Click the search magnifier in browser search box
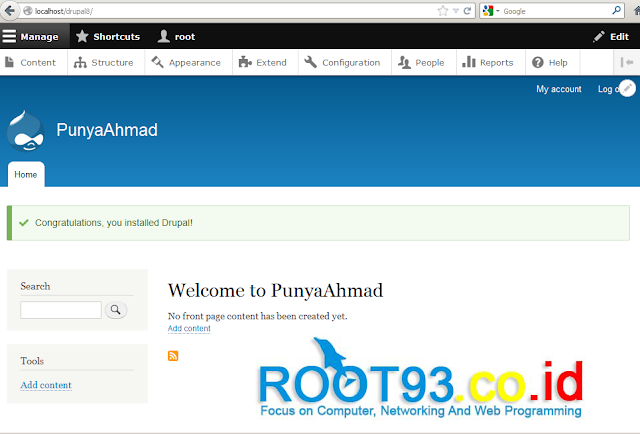Image resolution: width=640 pixels, height=434 pixels. [x=617, y=11]
